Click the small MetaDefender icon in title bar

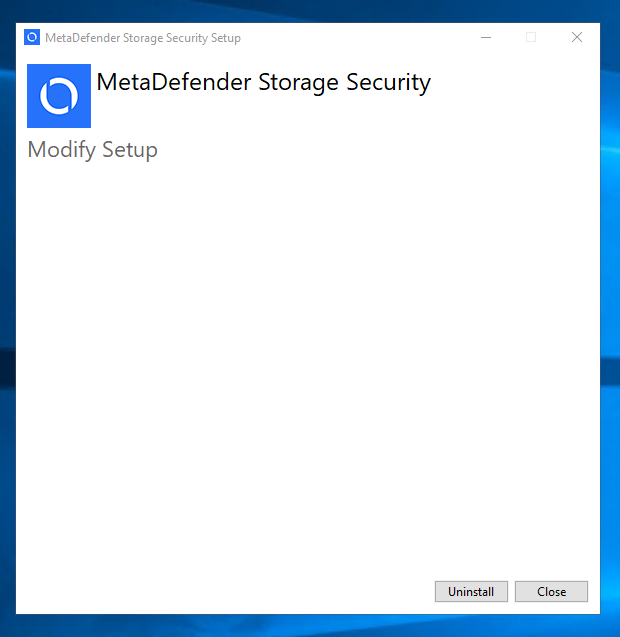tap(32, 37)
